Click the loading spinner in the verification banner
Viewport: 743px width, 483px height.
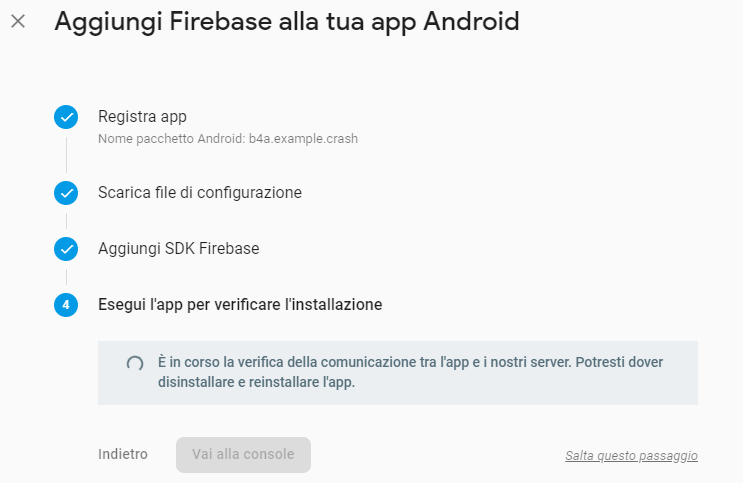click(x=134, y=364)
